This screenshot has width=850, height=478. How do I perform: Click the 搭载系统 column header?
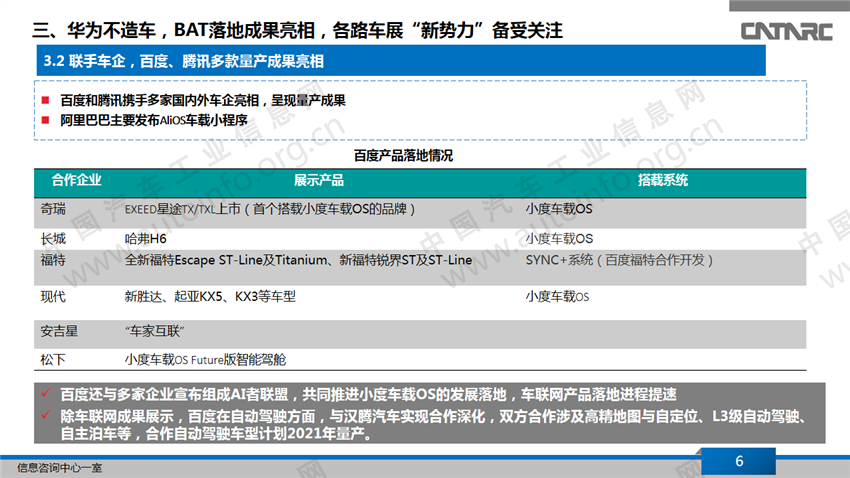[662, 180]
